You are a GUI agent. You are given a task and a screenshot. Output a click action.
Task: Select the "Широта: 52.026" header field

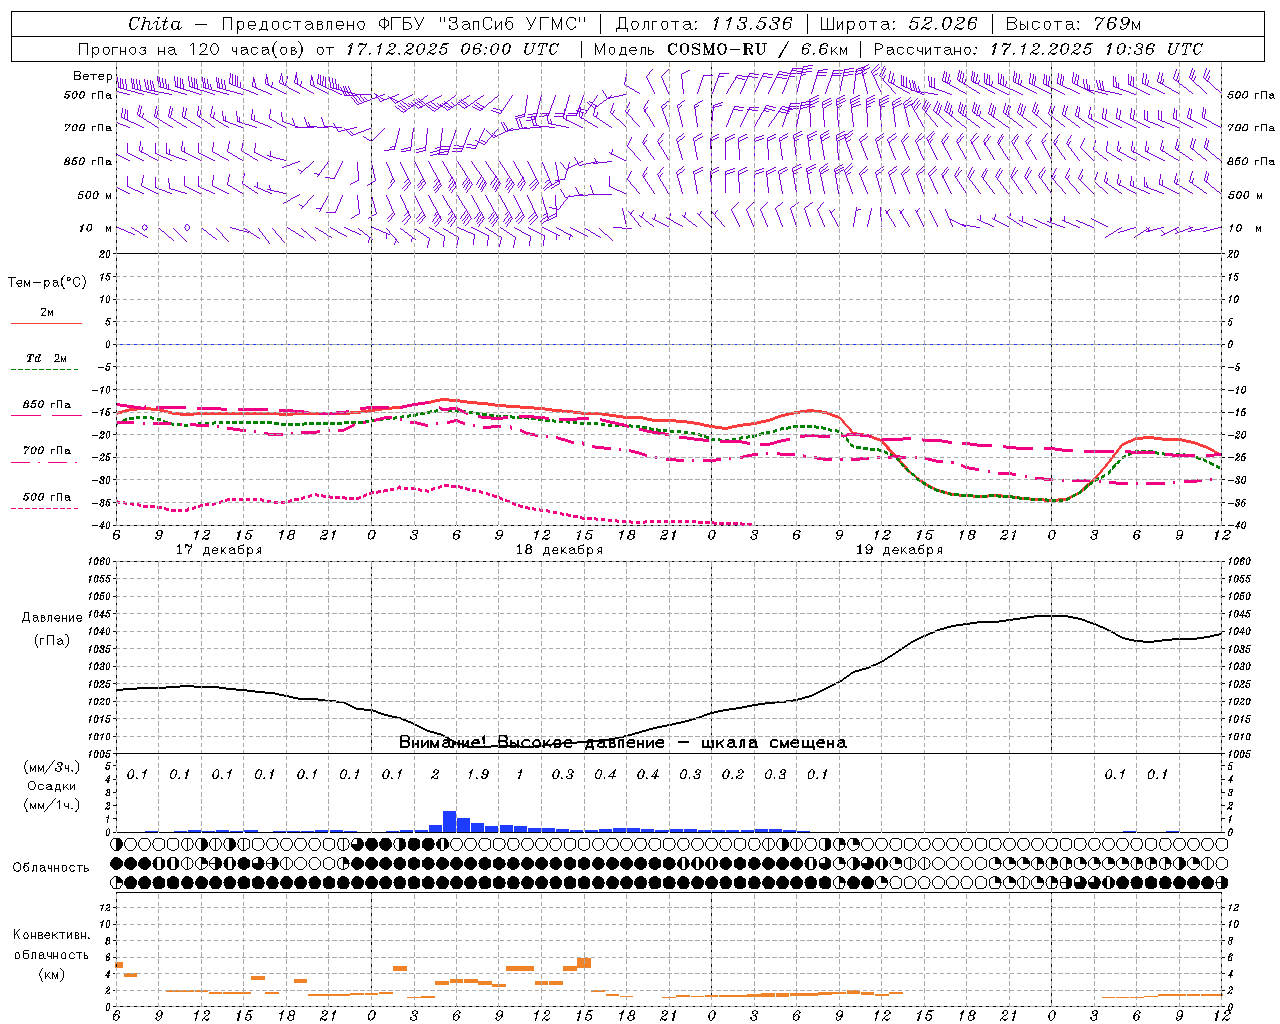click(x=898, y=24)
